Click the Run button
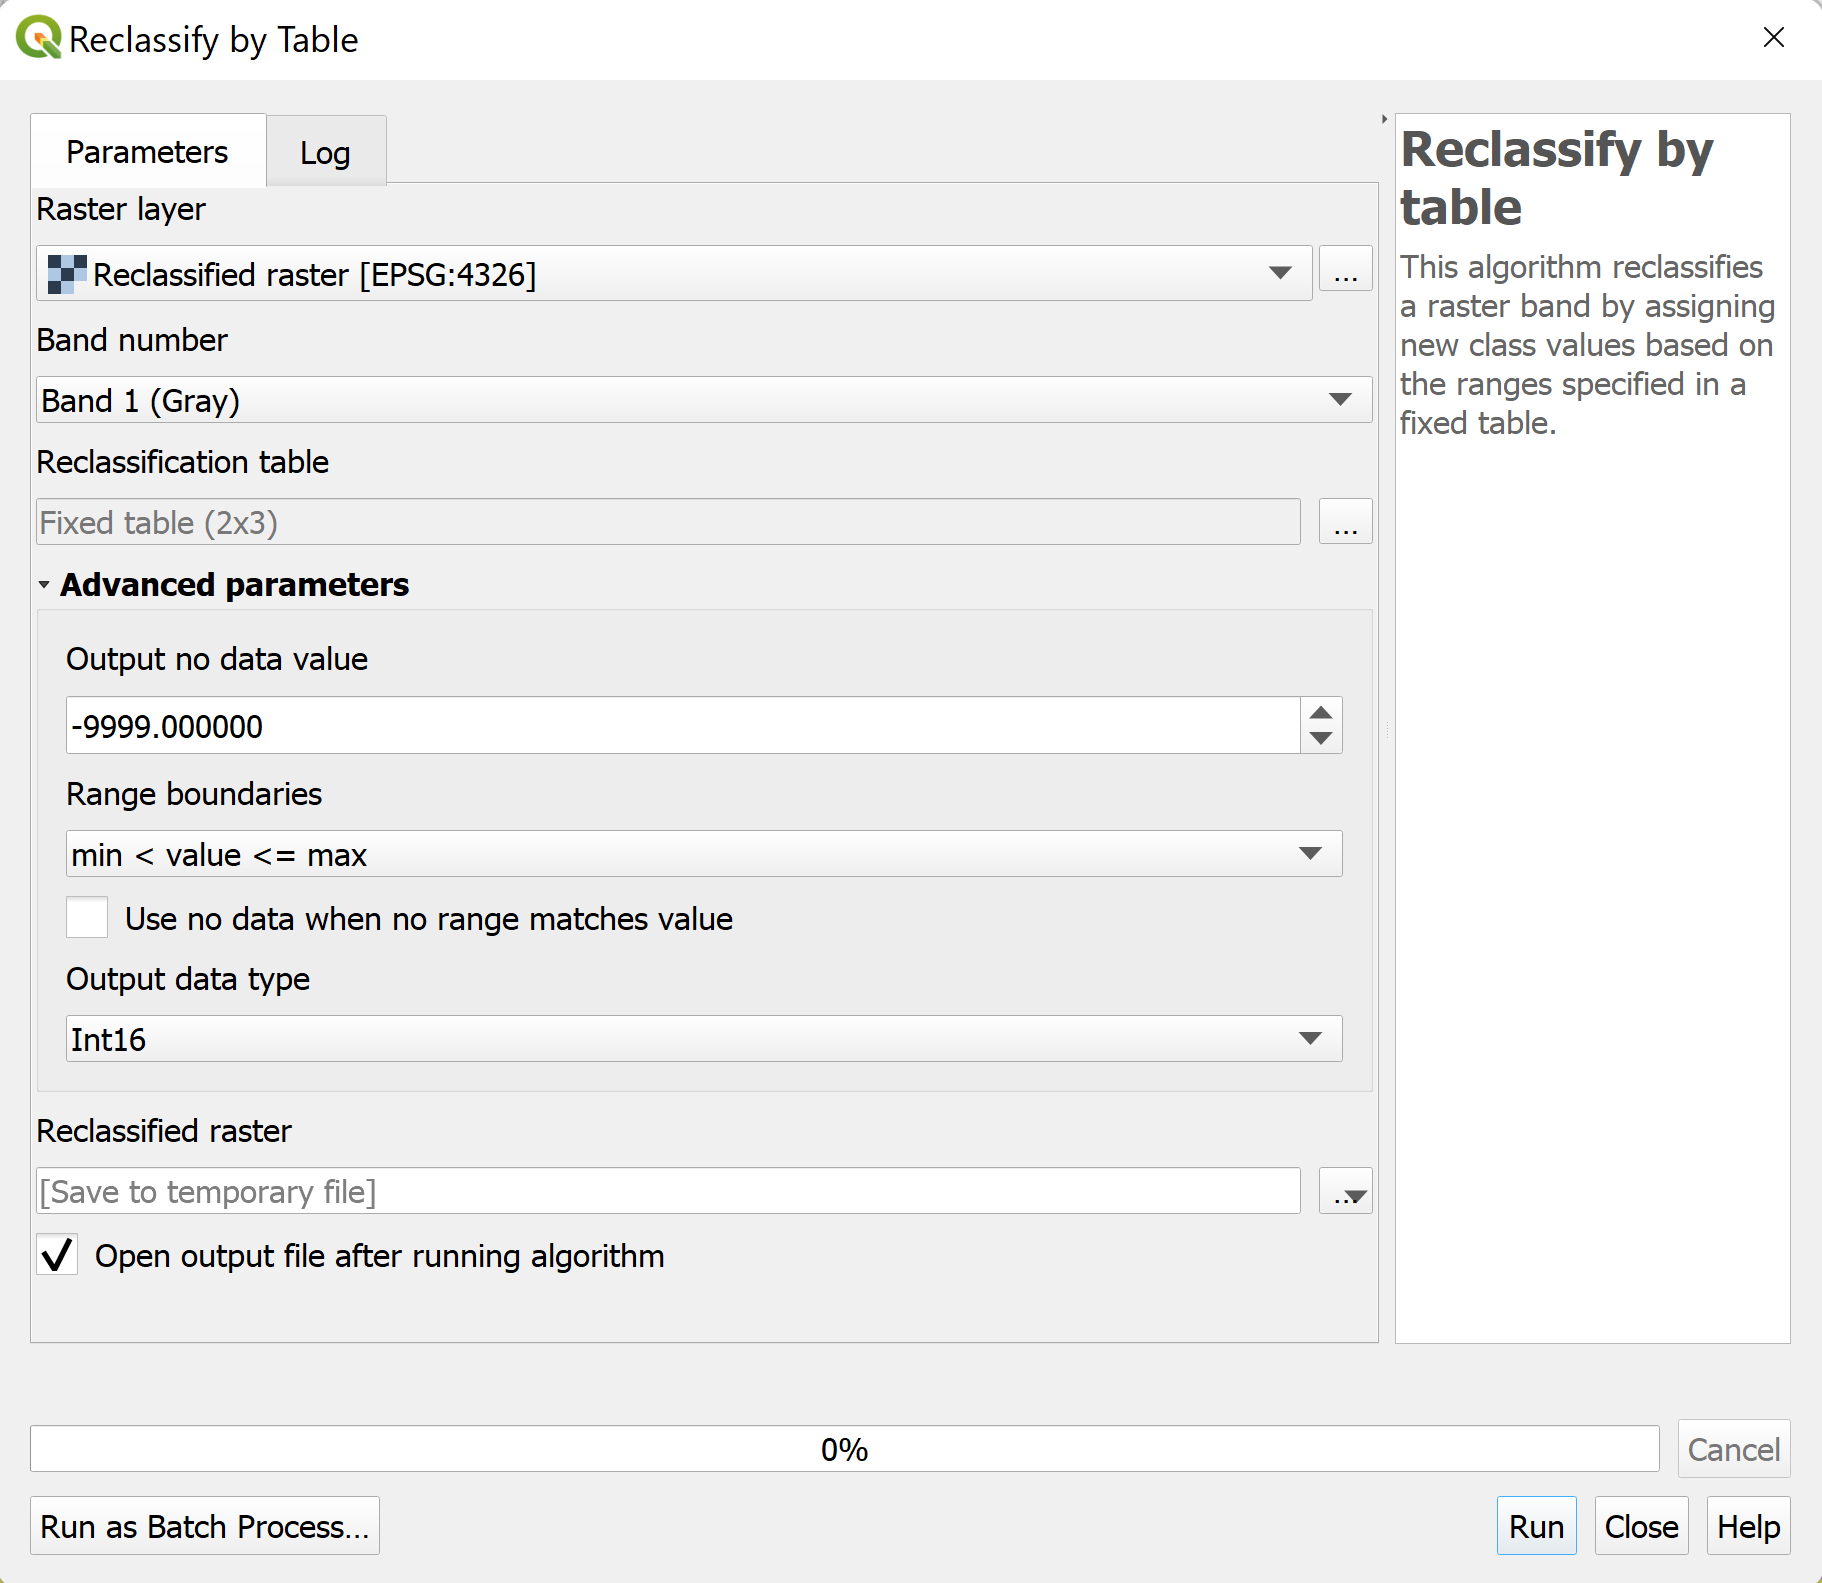Image resolution: width=1822 pixels, height=1583 pixels. [x=1536, y=1526]
